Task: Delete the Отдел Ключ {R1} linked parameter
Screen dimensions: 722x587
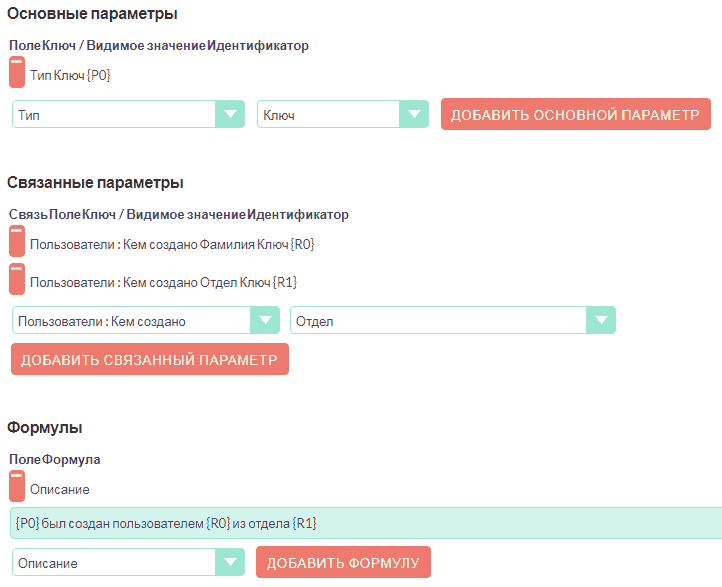Action: [x=16, y=279]
